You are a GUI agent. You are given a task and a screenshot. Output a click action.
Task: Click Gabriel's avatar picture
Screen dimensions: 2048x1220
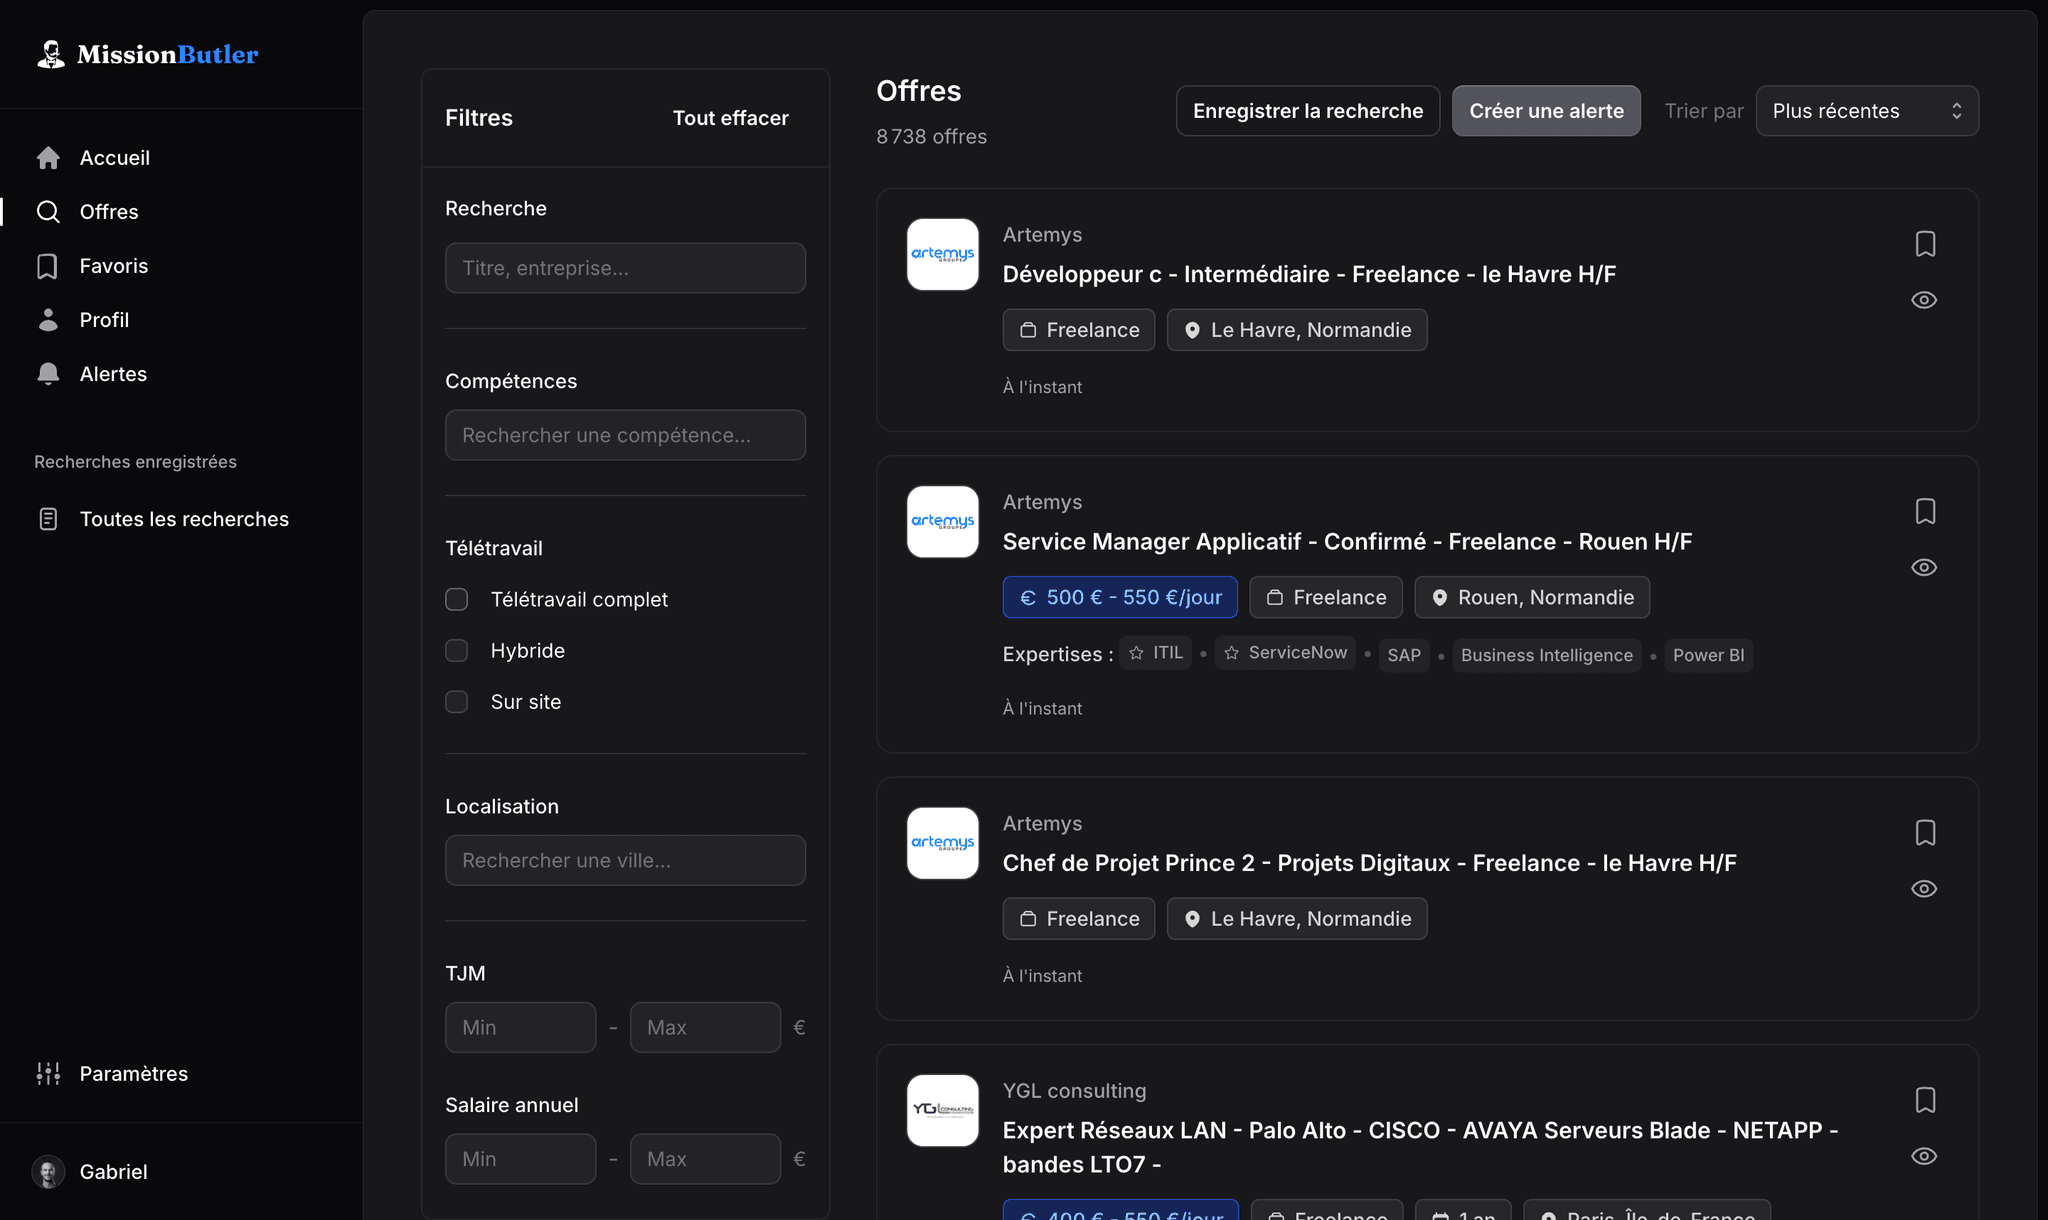48,1172
